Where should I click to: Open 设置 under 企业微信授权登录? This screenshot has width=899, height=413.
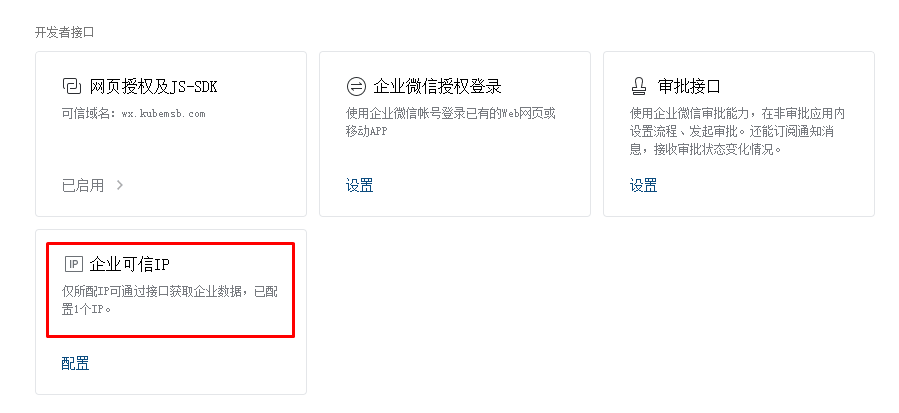(359, 185)
